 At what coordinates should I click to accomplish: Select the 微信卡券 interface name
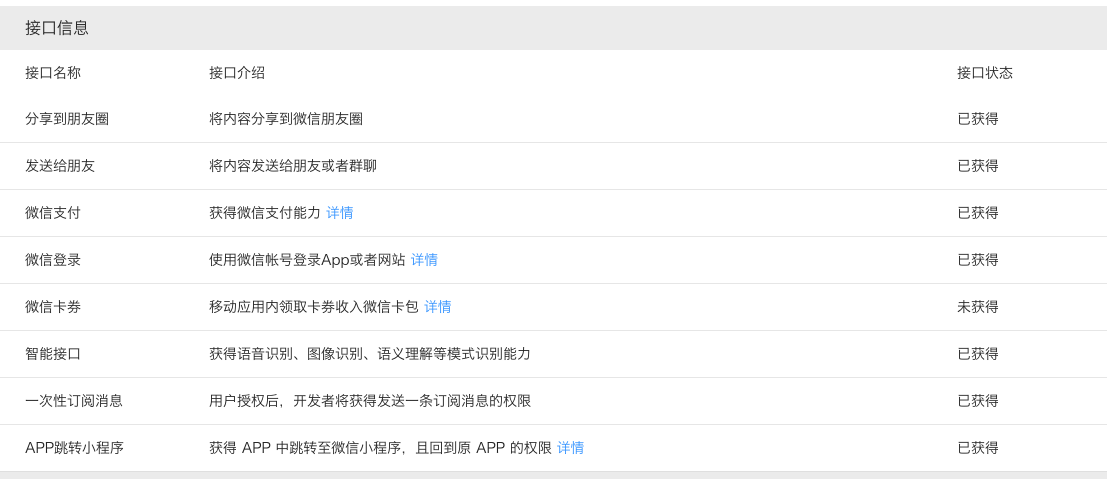(53, 307)
